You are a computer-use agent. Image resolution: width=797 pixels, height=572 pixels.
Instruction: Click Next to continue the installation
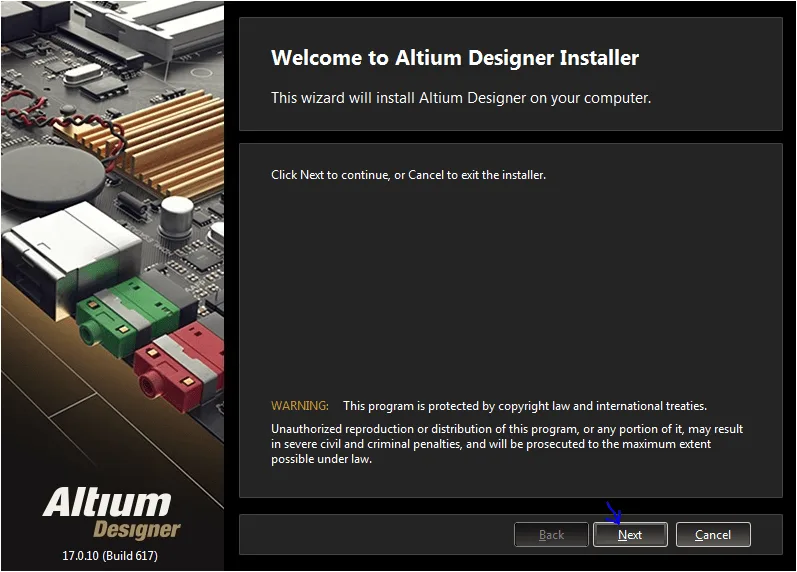(x=630, y=534)
